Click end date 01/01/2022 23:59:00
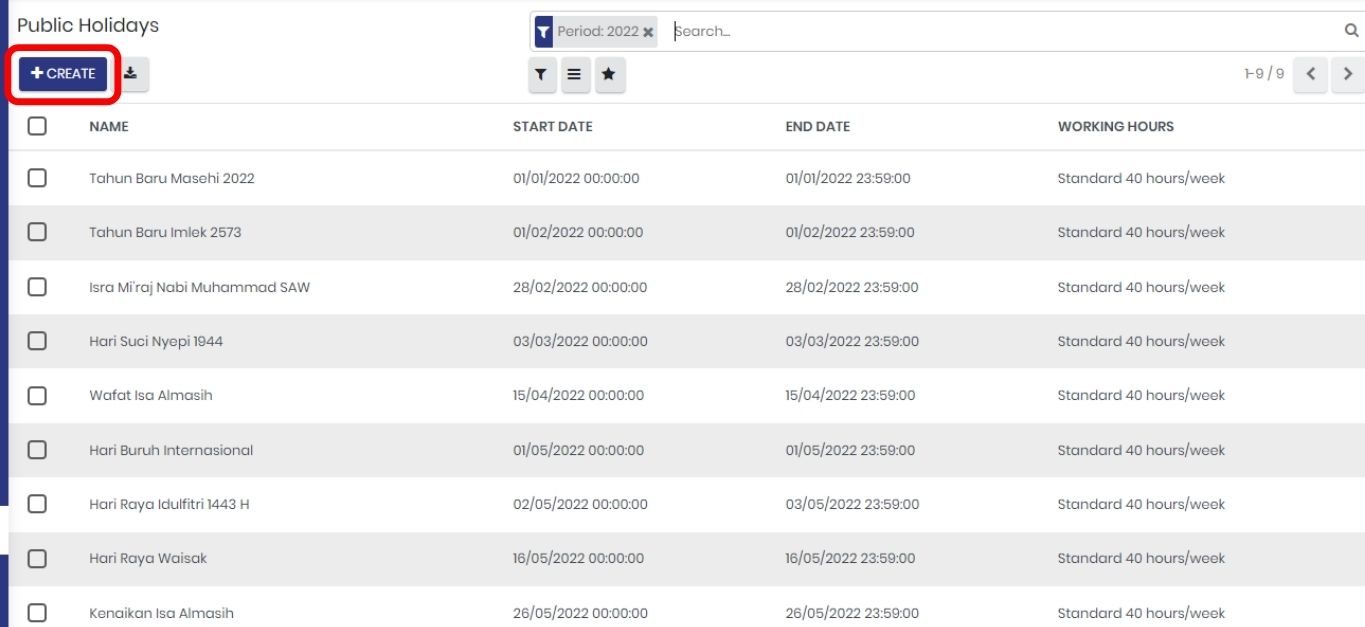Screen dimensions: 1365x627 pos(848,179)
